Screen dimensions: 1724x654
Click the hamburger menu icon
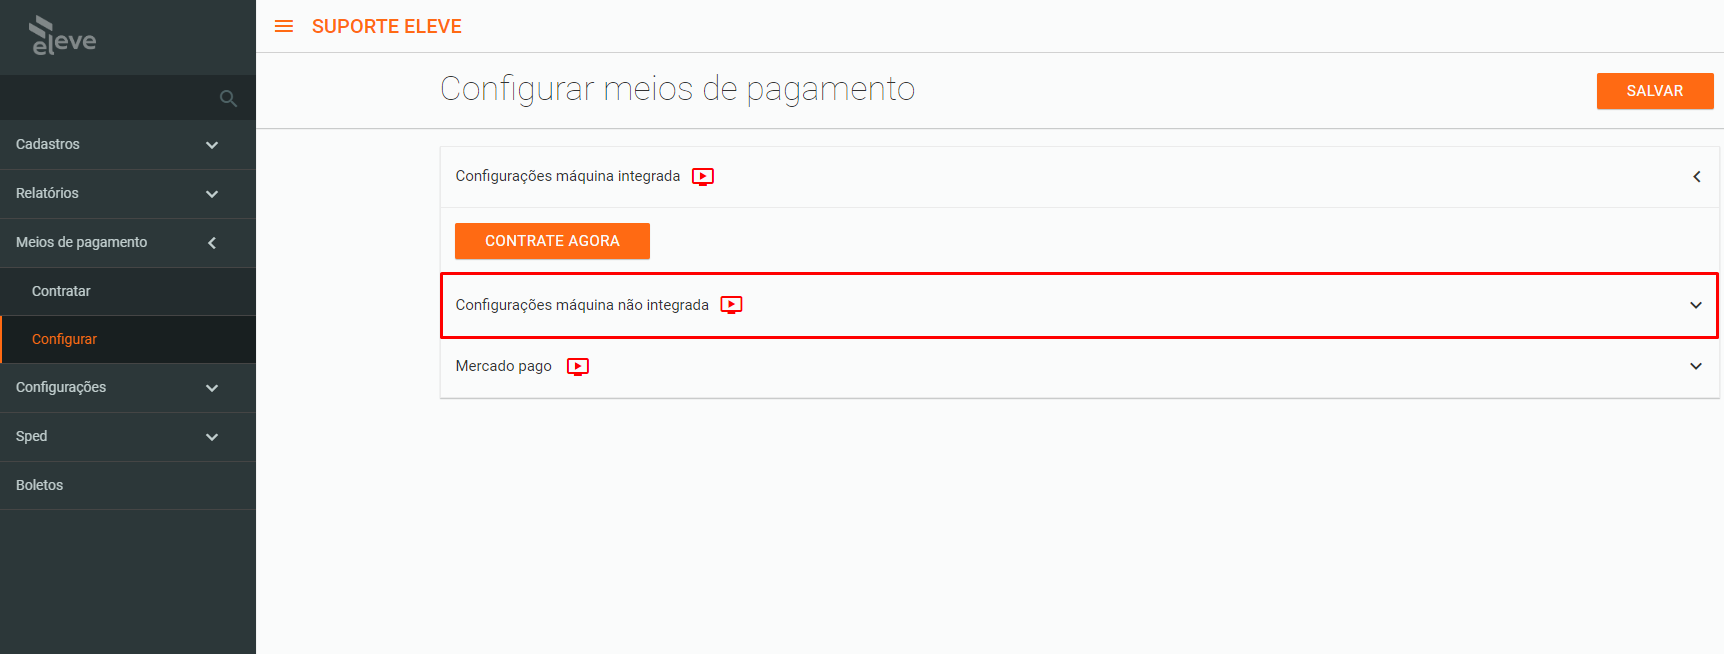coord(284,26)
